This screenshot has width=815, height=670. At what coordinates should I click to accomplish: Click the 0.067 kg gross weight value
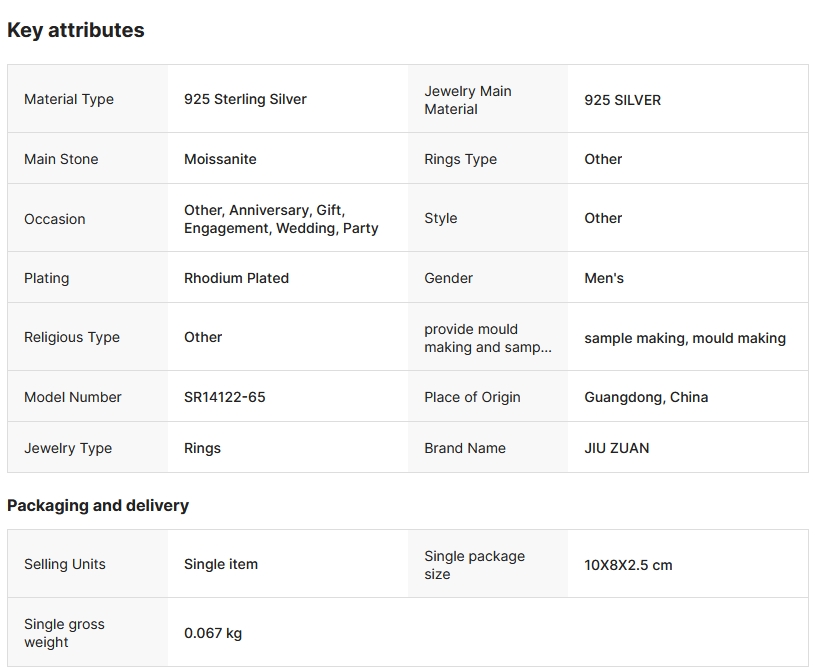[213, 633]
